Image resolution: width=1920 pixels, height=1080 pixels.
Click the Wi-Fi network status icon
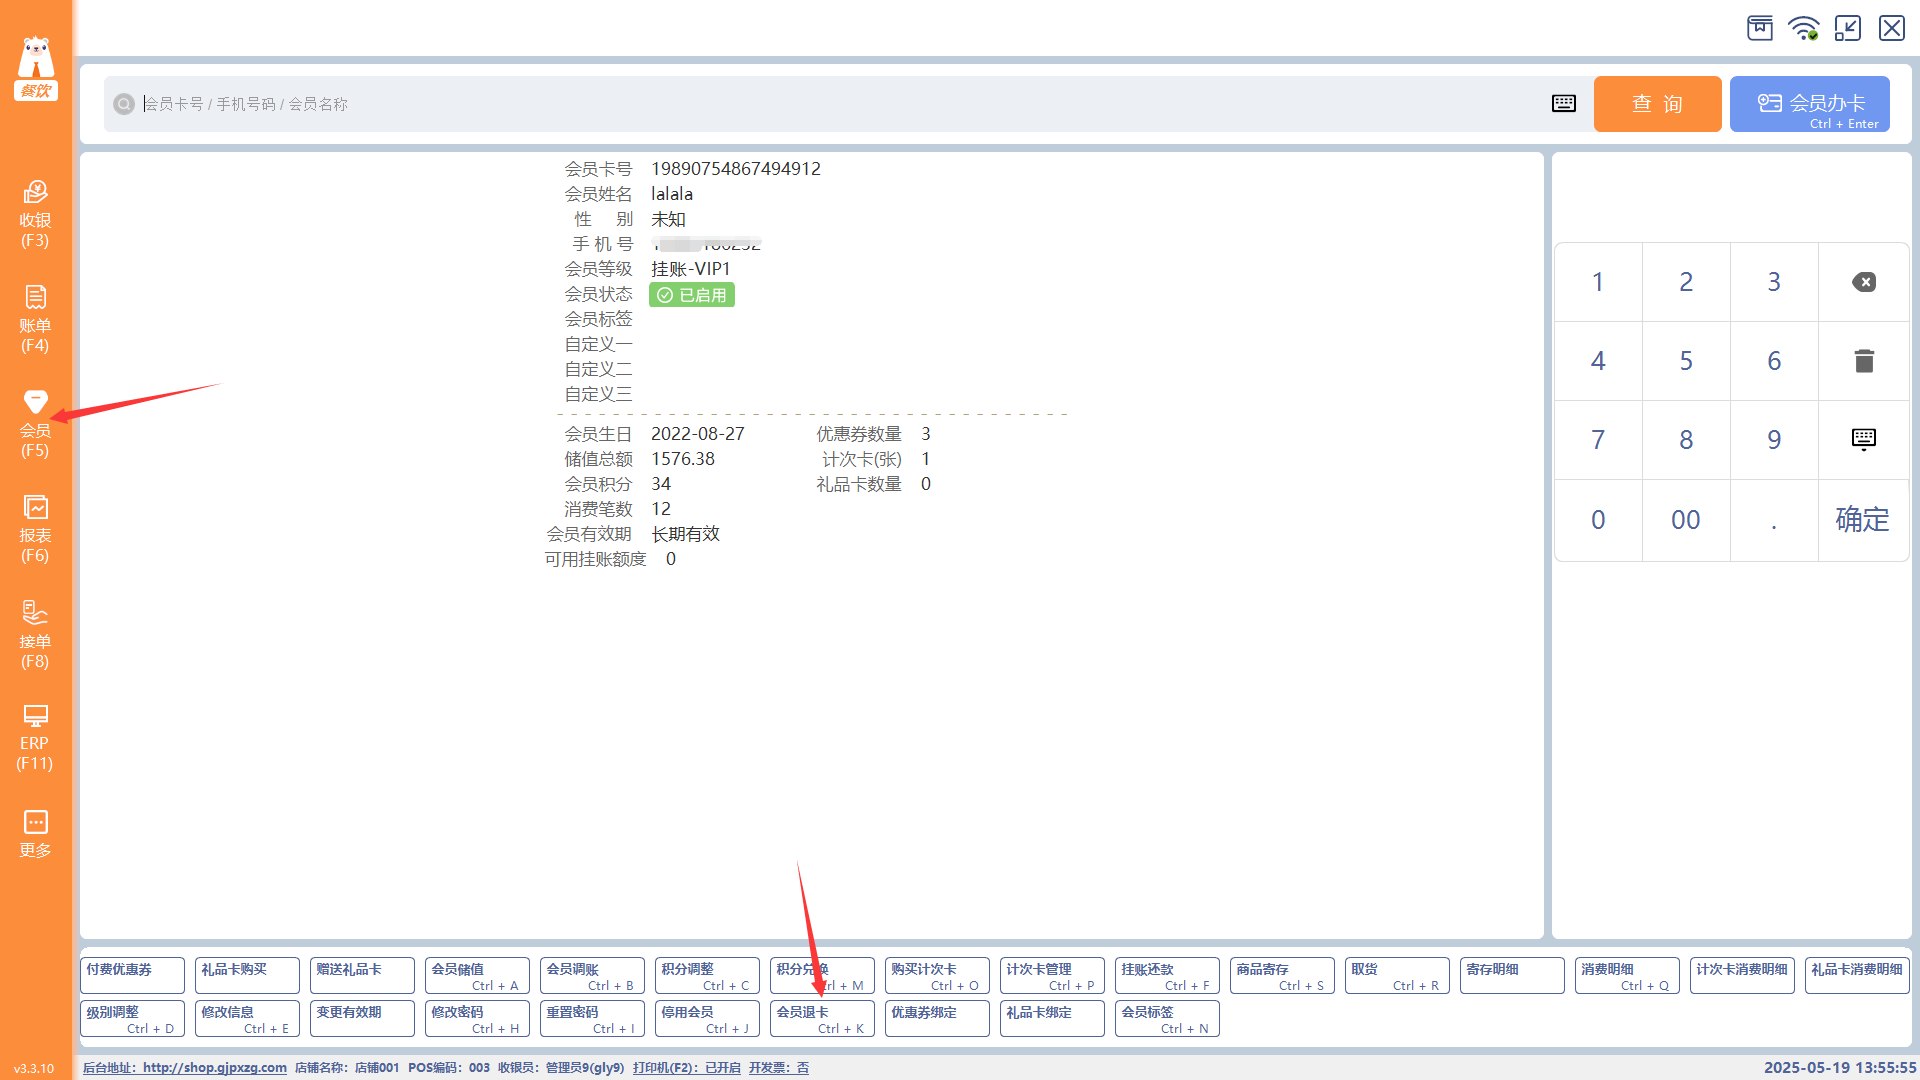click(x=1803, y=28)
